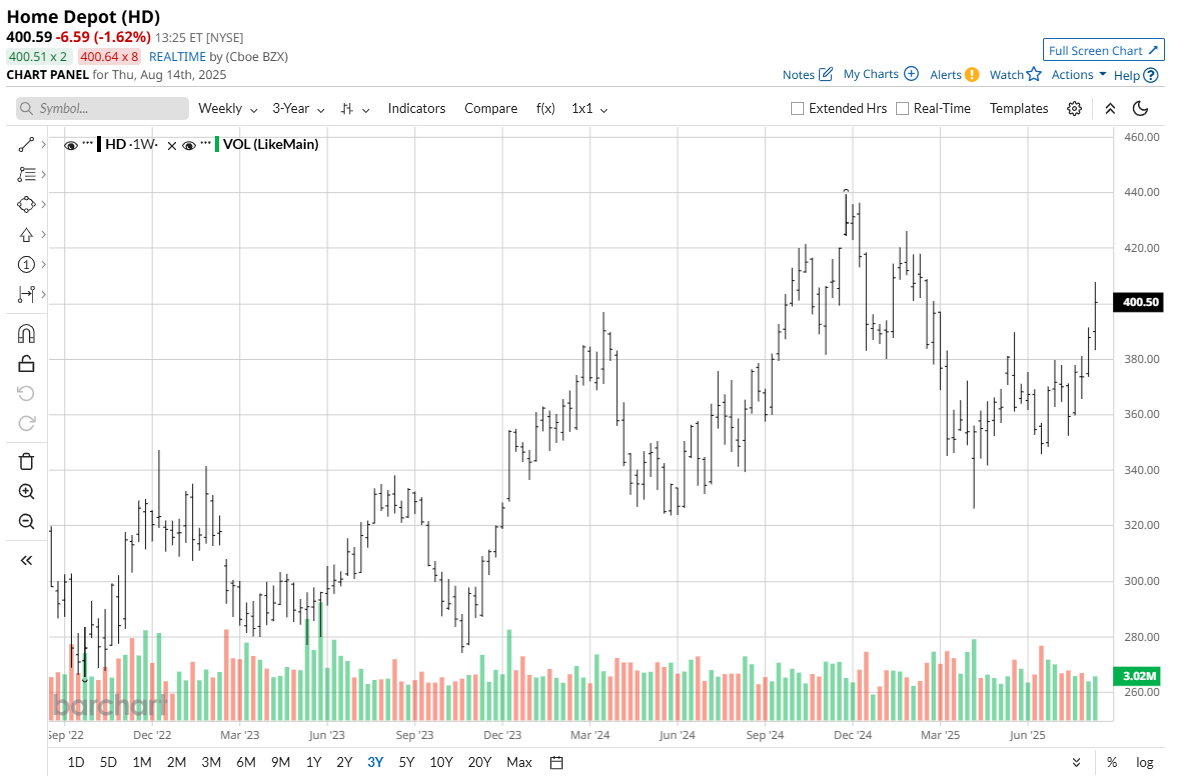Zoom out of the chart
The height and width of the screenshot is (782, 1187).
click(x=26, y=522)
